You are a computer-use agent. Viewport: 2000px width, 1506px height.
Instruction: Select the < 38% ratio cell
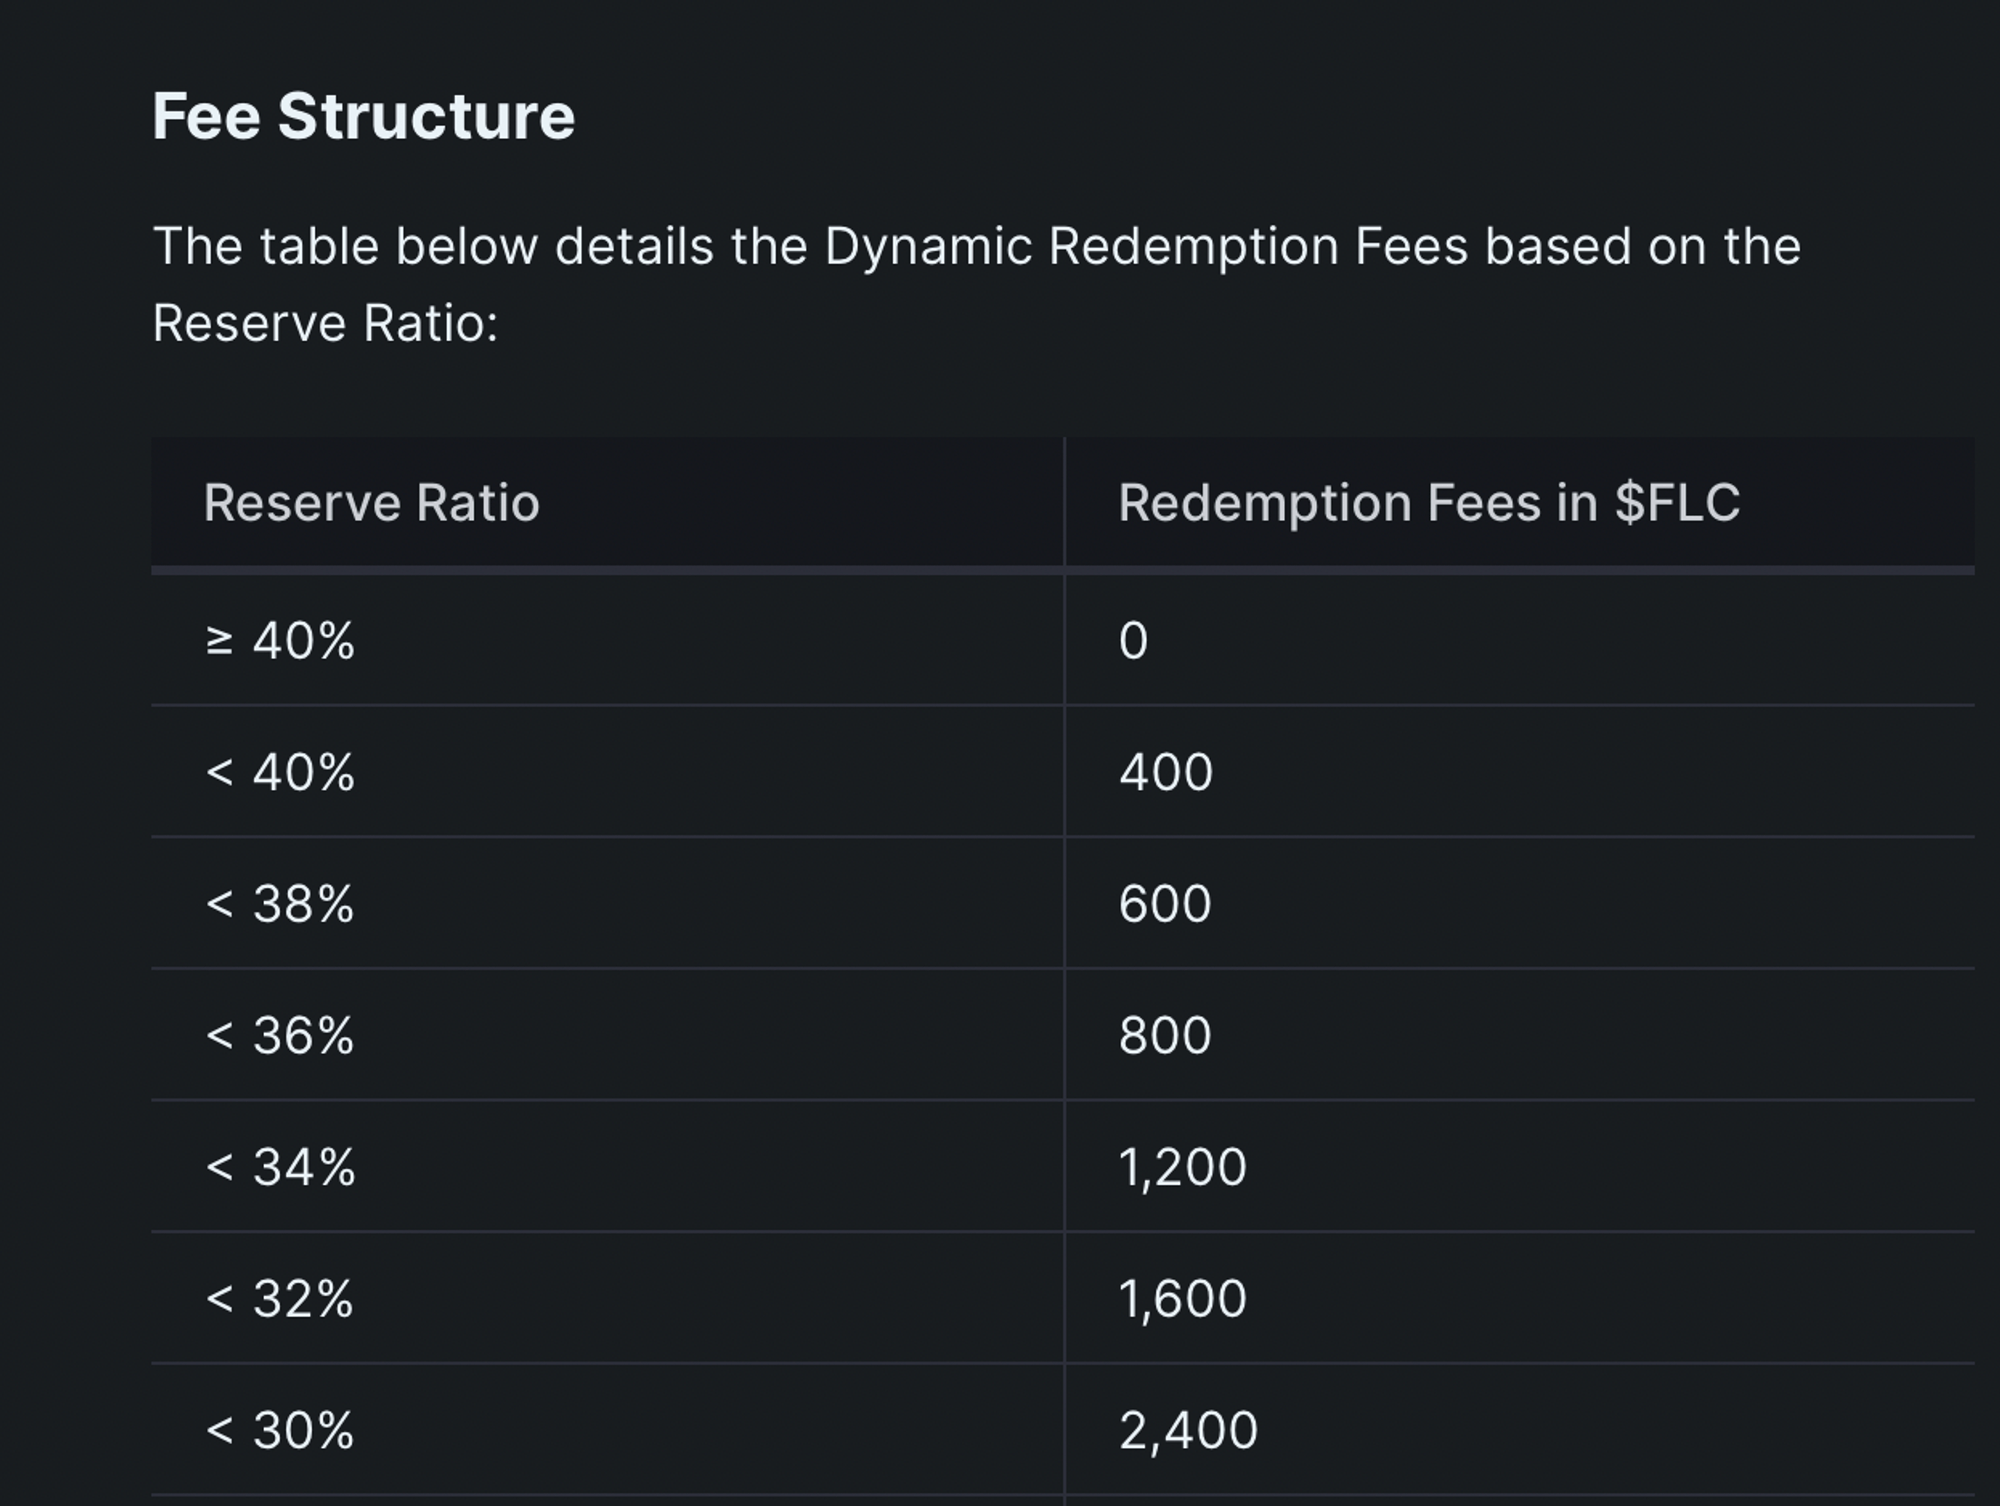coord(279,904)
